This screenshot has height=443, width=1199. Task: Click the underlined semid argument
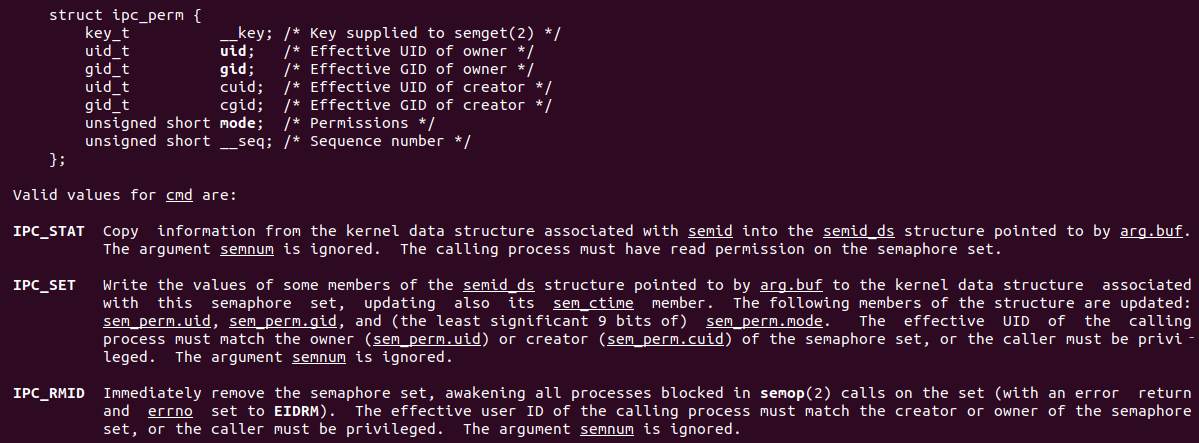click(x=710, y=231)
